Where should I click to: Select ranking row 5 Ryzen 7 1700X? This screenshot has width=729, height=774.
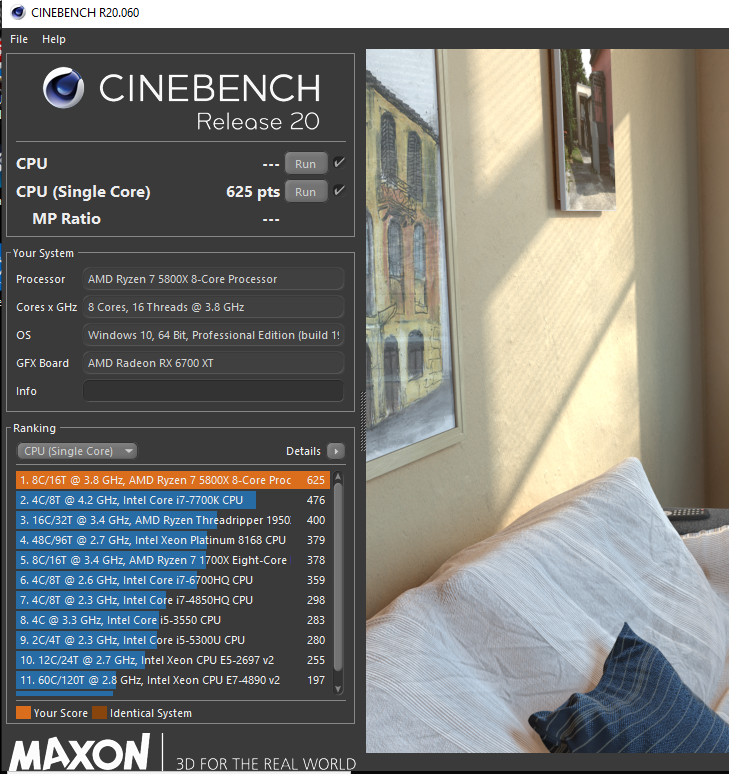[x=173, y=560]
